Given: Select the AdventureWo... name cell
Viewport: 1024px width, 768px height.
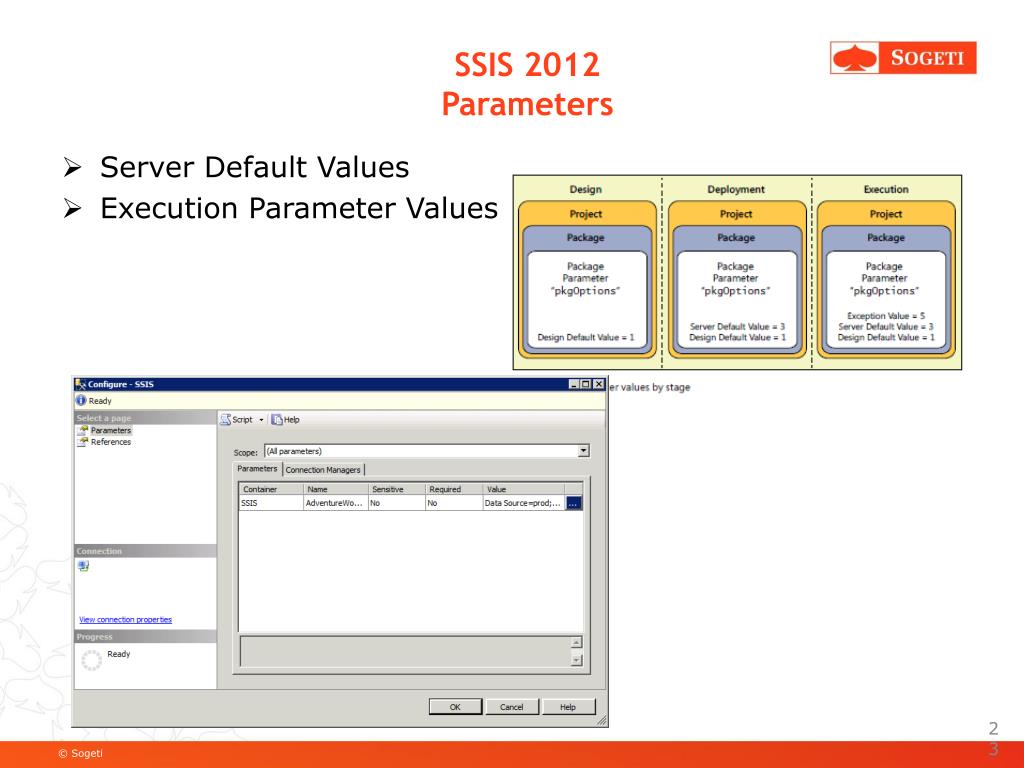Looking at the screenshot, I should pos(336,503).
